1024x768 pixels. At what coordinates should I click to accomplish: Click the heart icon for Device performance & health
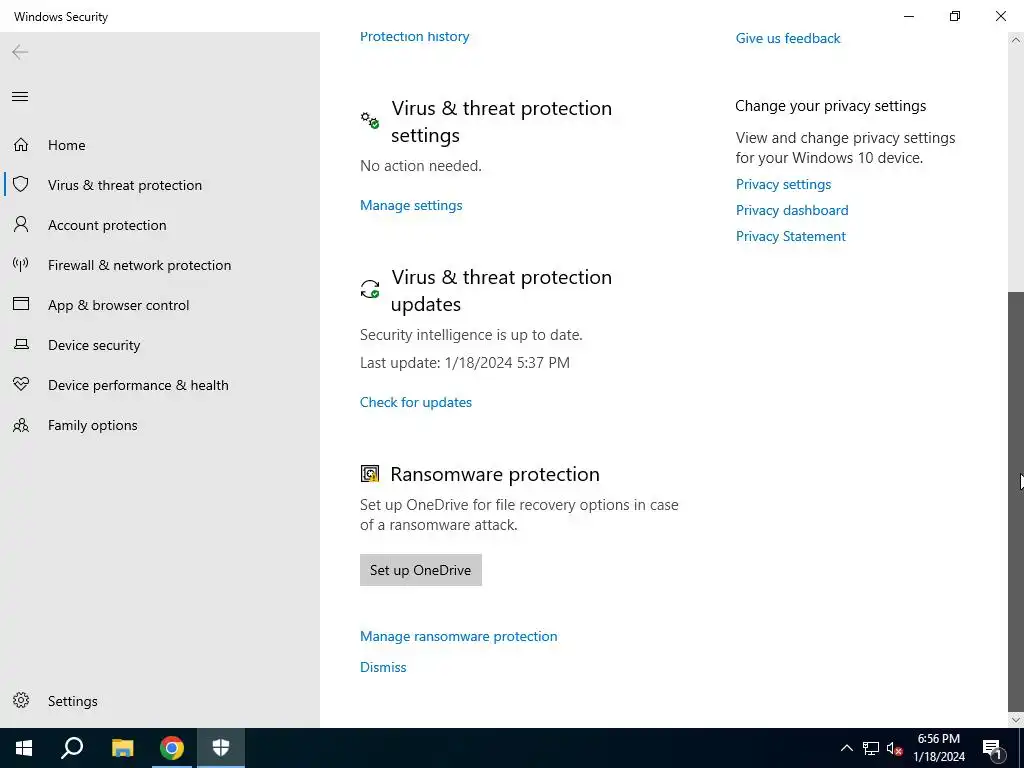pos(21,384)
